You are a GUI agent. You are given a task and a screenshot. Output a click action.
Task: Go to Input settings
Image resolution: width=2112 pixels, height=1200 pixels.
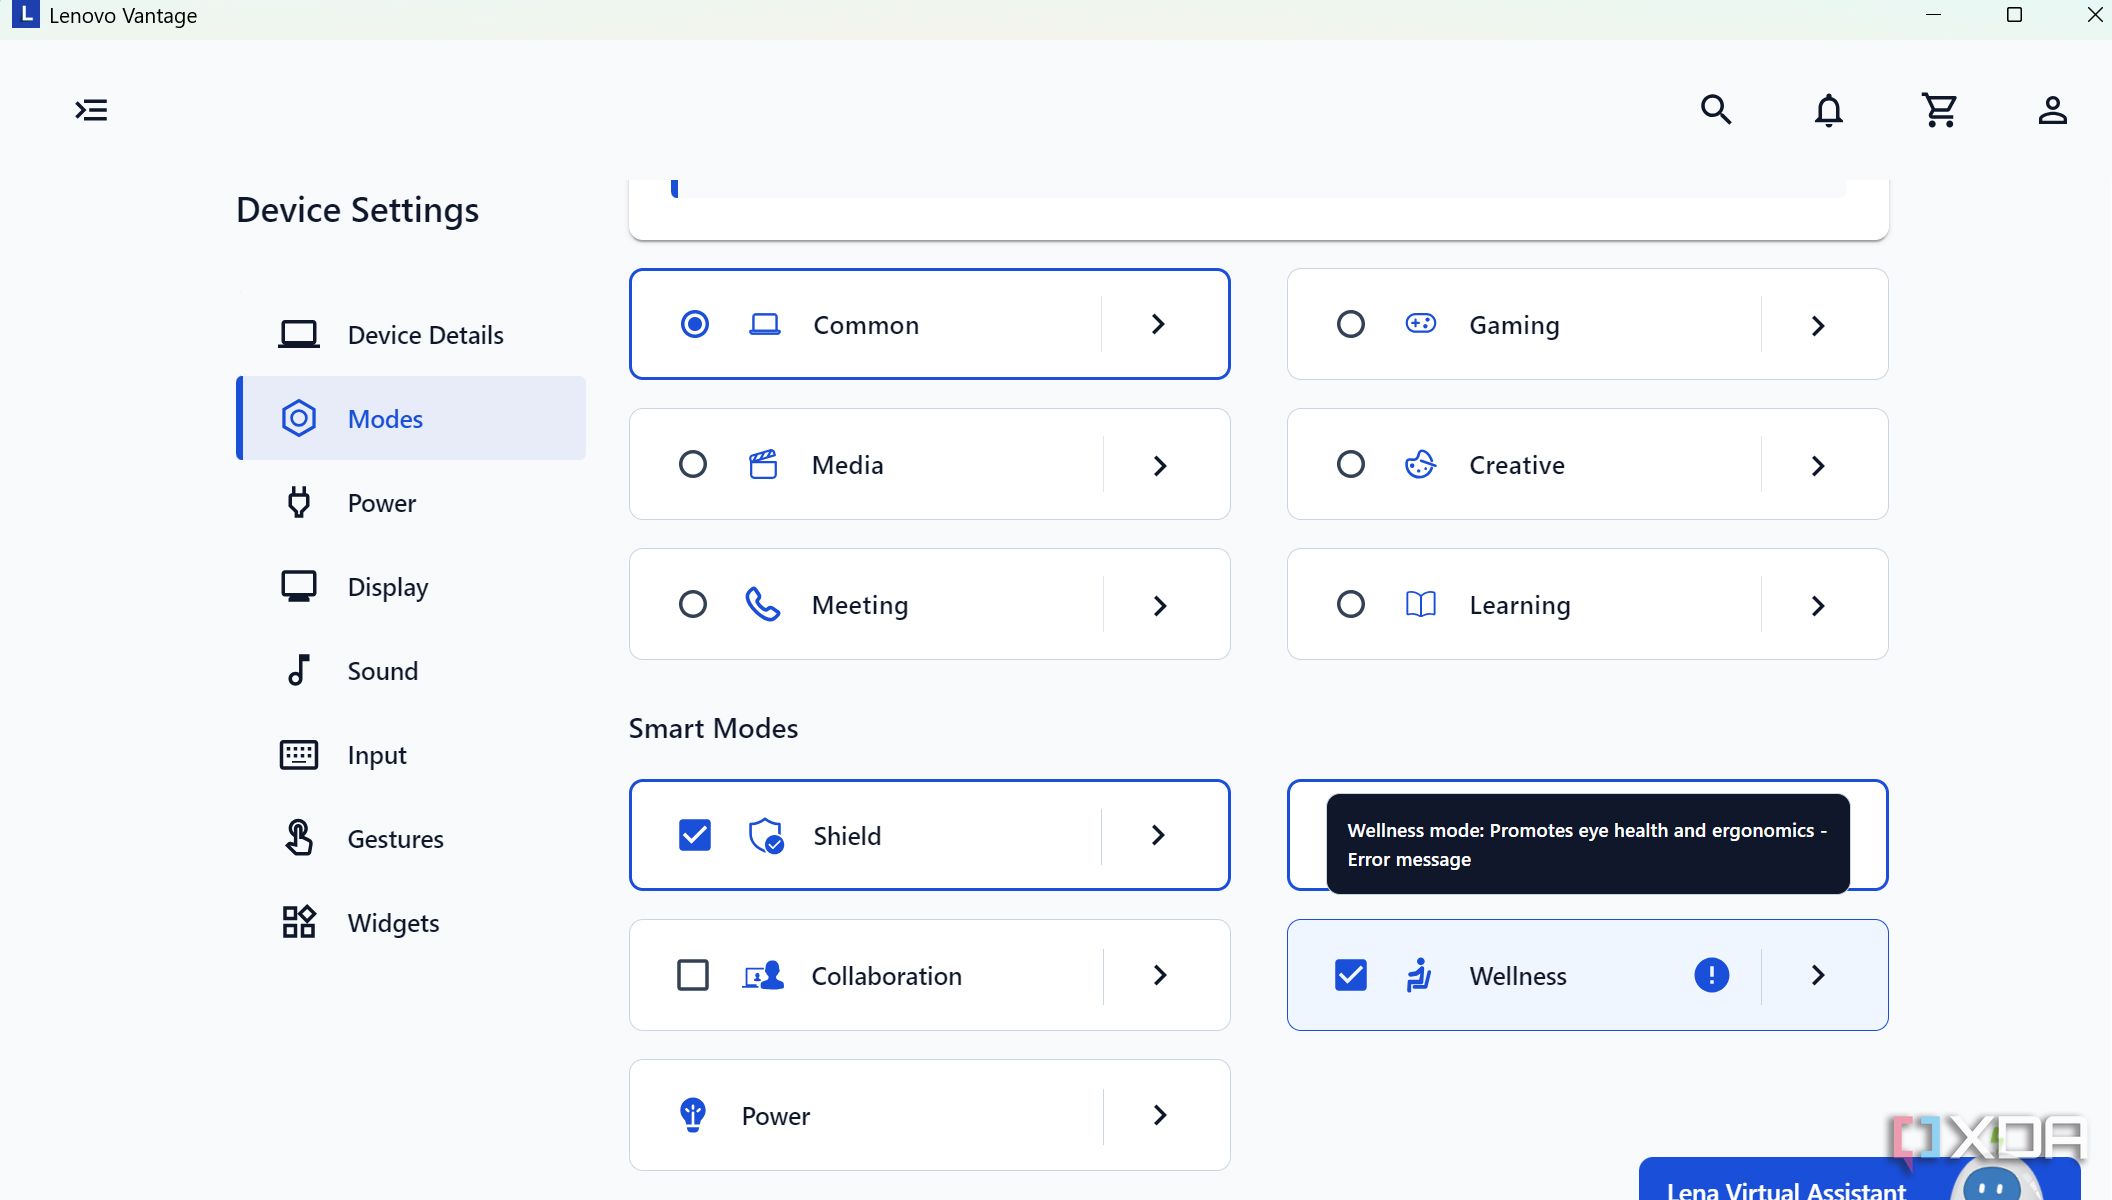click(x=412, y=754)
